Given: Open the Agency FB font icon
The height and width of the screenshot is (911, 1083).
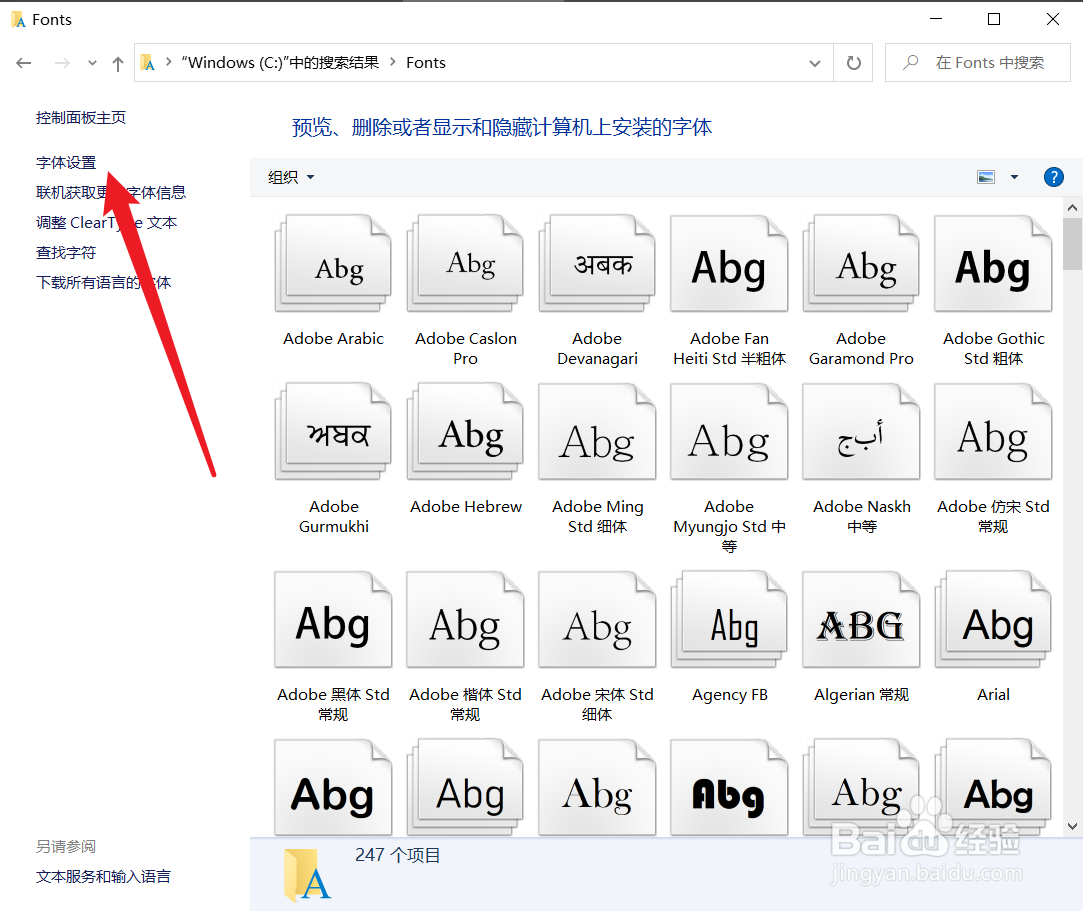Looking at the screenshot, I should point(729,620).
